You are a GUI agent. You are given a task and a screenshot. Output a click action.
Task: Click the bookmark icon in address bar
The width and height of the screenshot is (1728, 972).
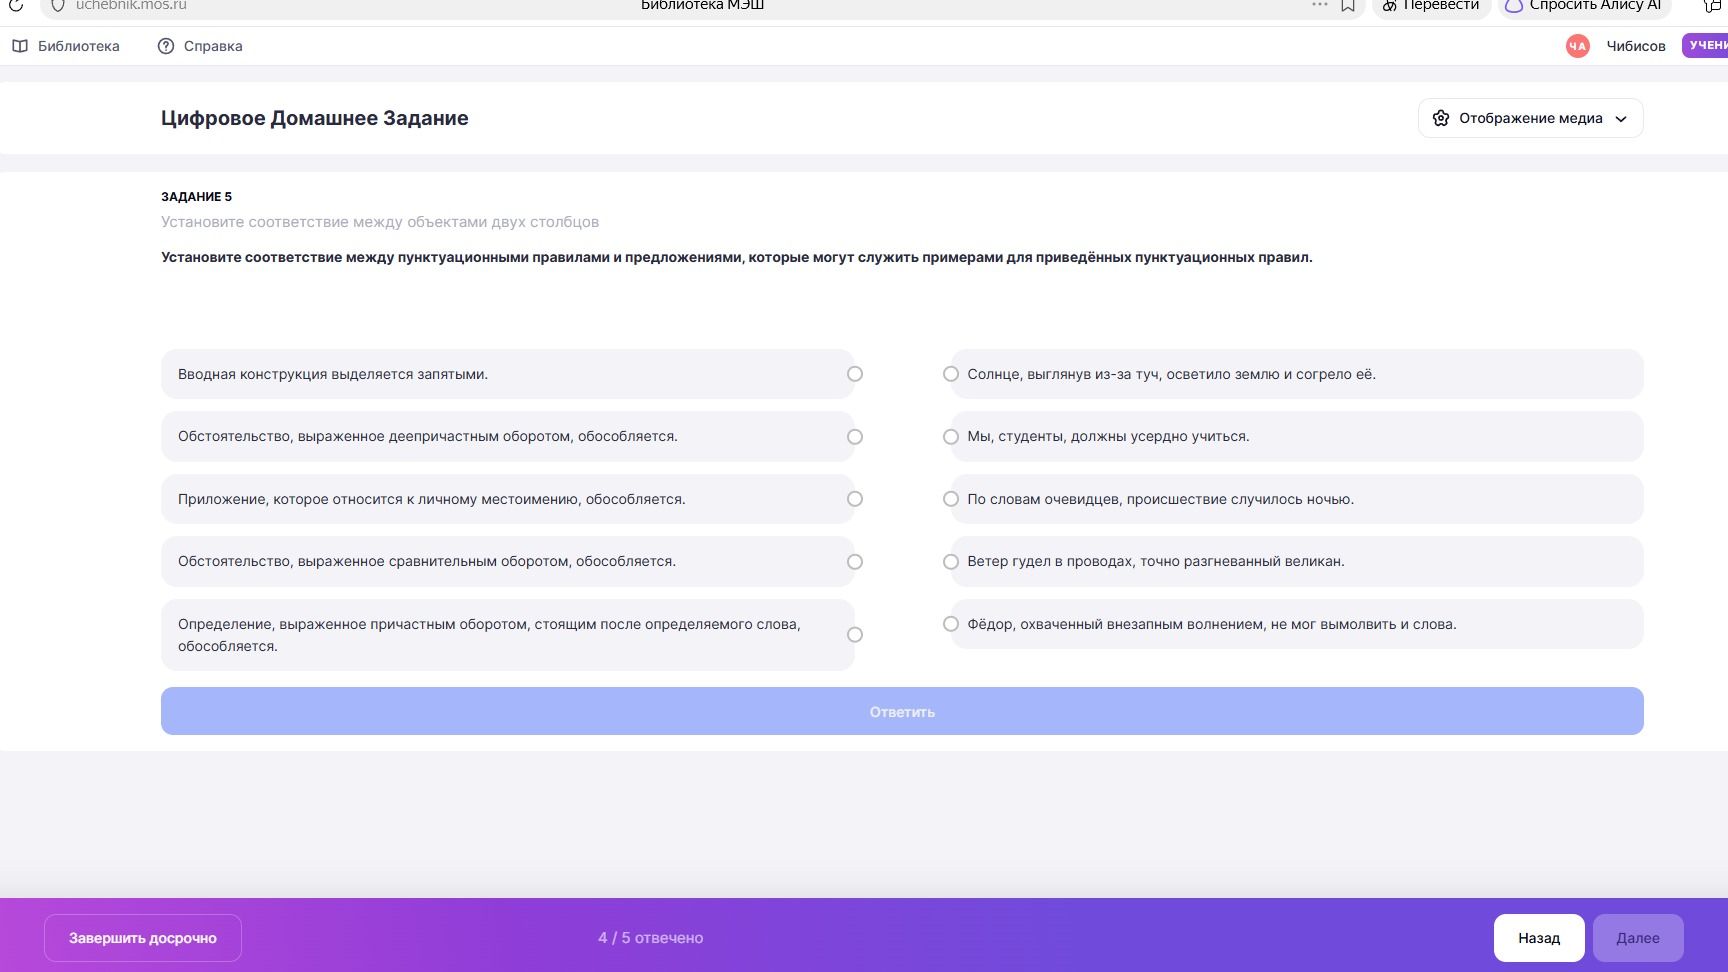coord(1348,5)
